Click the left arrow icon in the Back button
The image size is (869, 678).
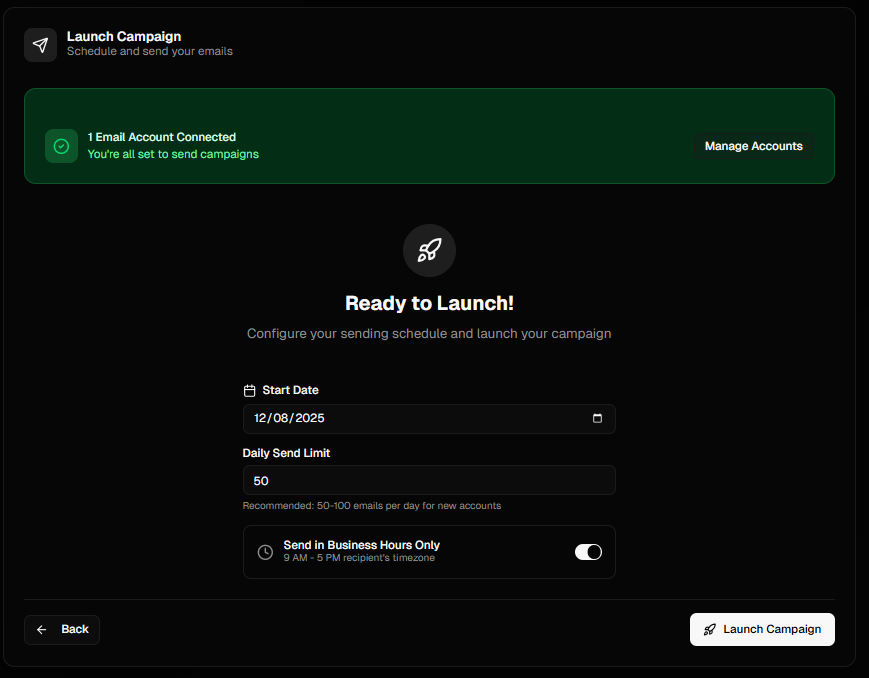pos(42,630)
